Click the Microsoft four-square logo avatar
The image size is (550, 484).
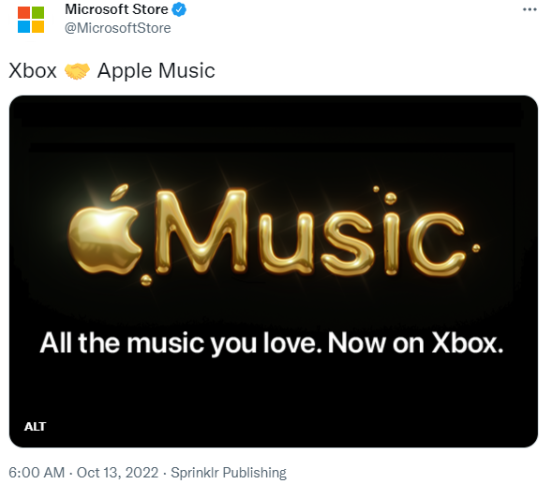click(31, 20)
